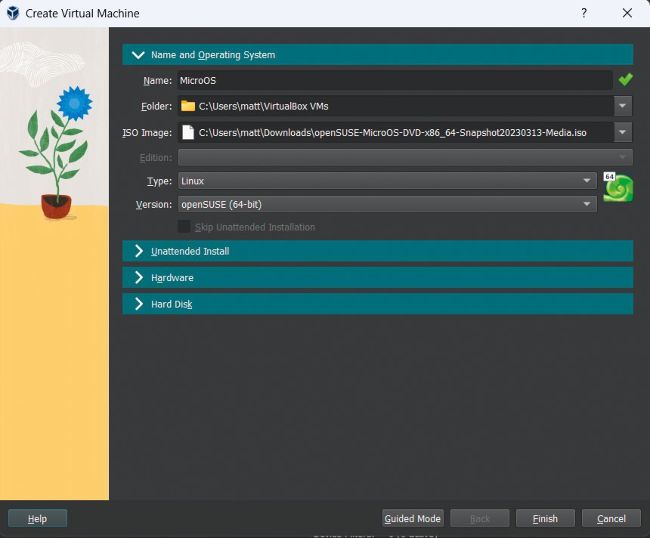Viewport: 650px width, 538px height.
Task: Switch to Guided Mode
Action: [413, 518]
